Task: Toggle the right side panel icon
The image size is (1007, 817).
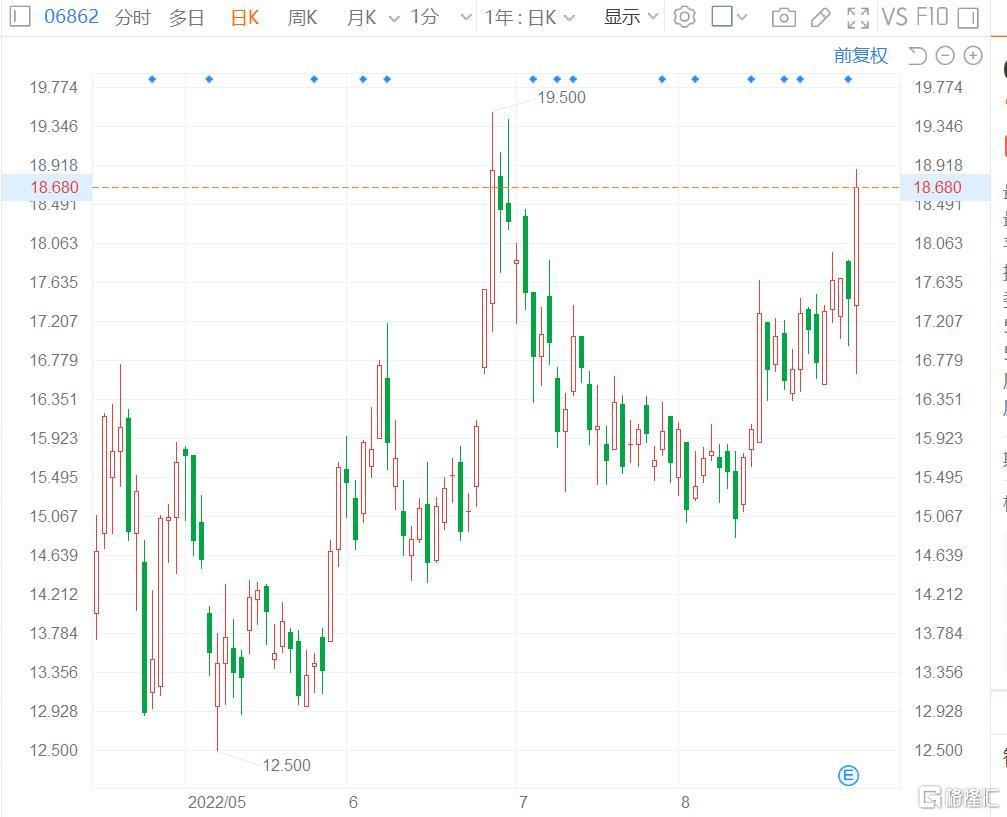Action: (x=967, y=17)
